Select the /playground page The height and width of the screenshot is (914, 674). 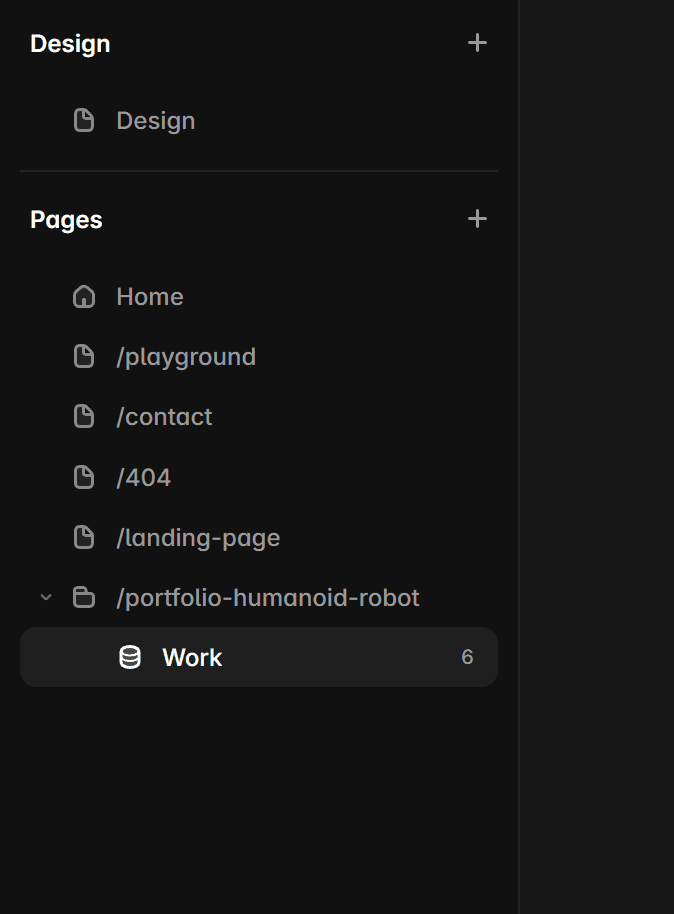tap(186, 357)
